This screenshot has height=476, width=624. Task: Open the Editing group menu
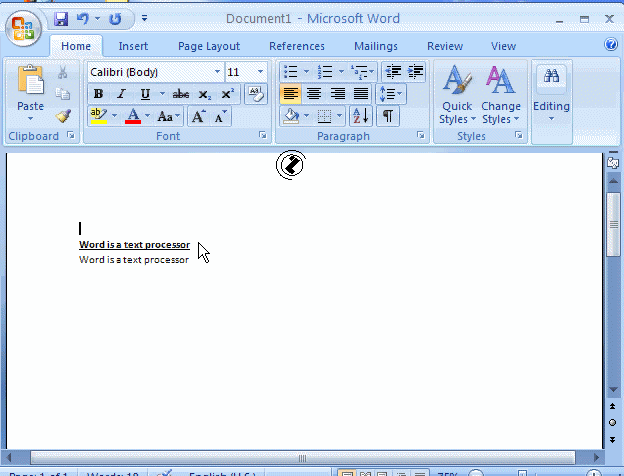[551, 95]
